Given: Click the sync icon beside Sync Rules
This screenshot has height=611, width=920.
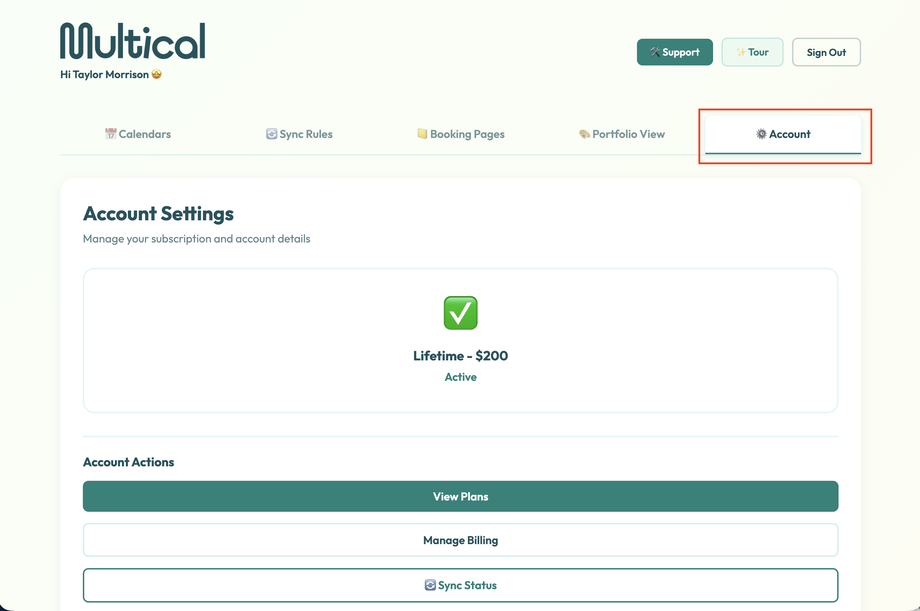Looking at the screenshot, I should (272, 134).
